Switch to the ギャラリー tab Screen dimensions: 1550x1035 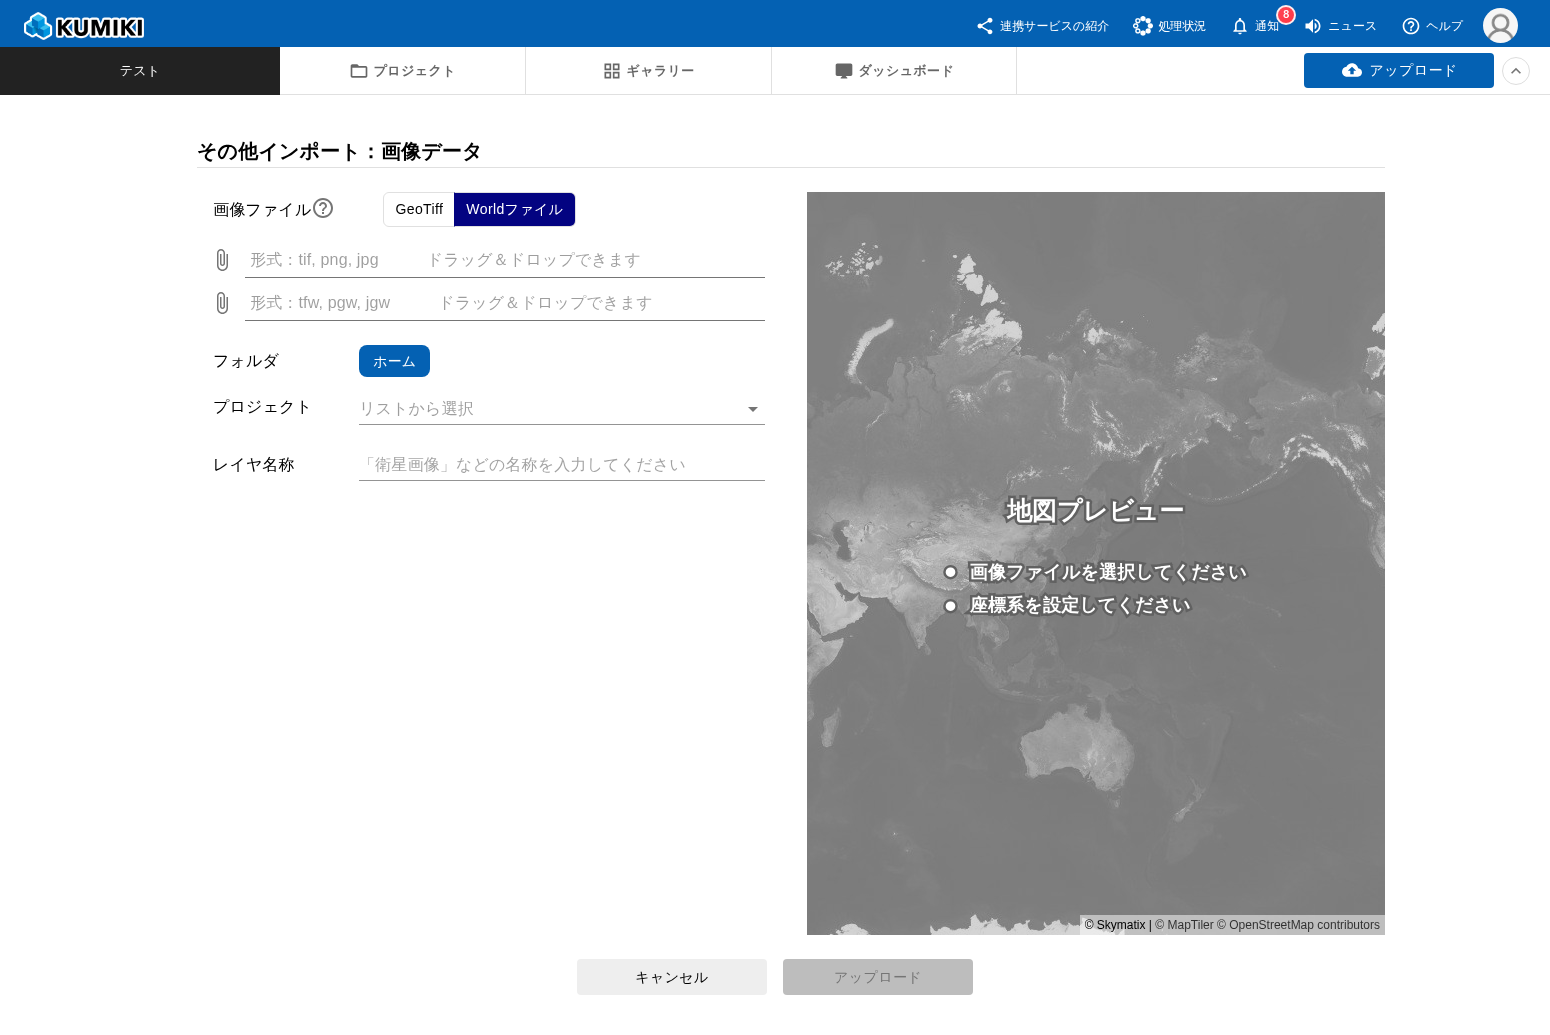click(x=648, y=71)
